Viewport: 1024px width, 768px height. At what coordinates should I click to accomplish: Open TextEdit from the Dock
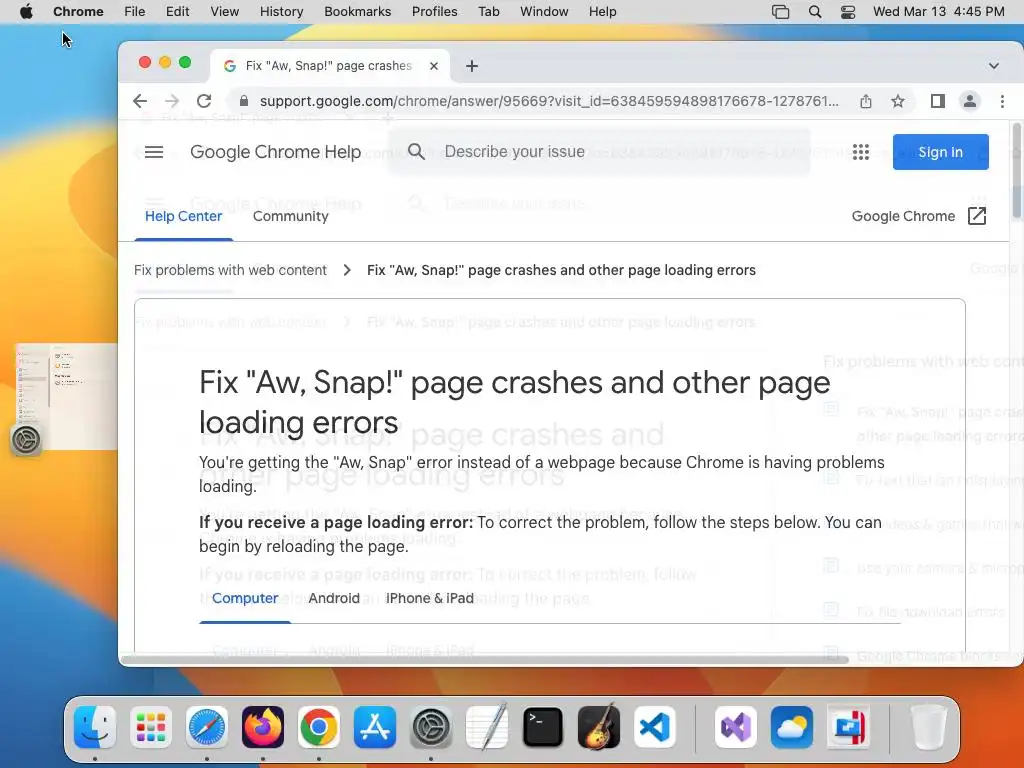coord(487,726)
